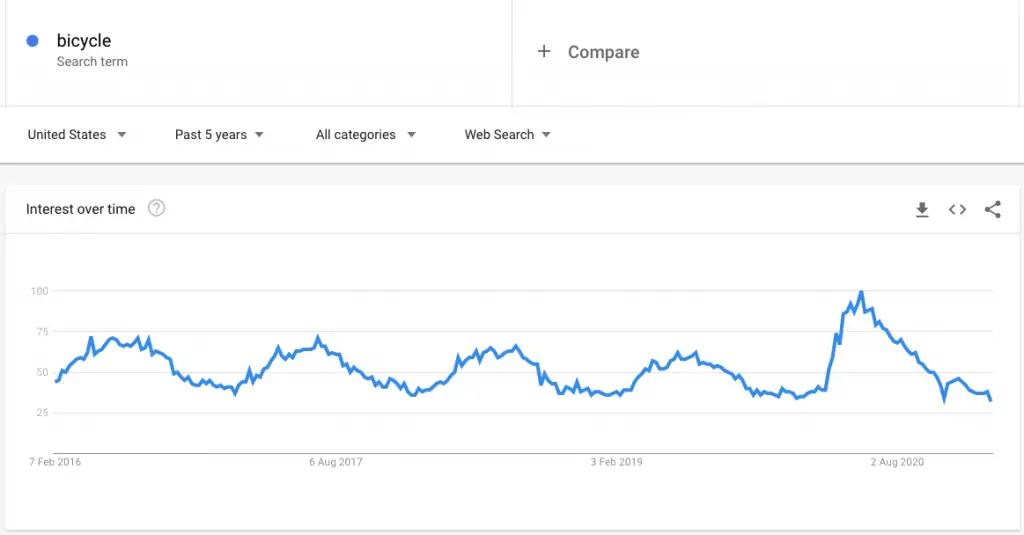Click the 2 Aug 2020 axis label
Screen dimensions: 1024x535
pos(897,462)
